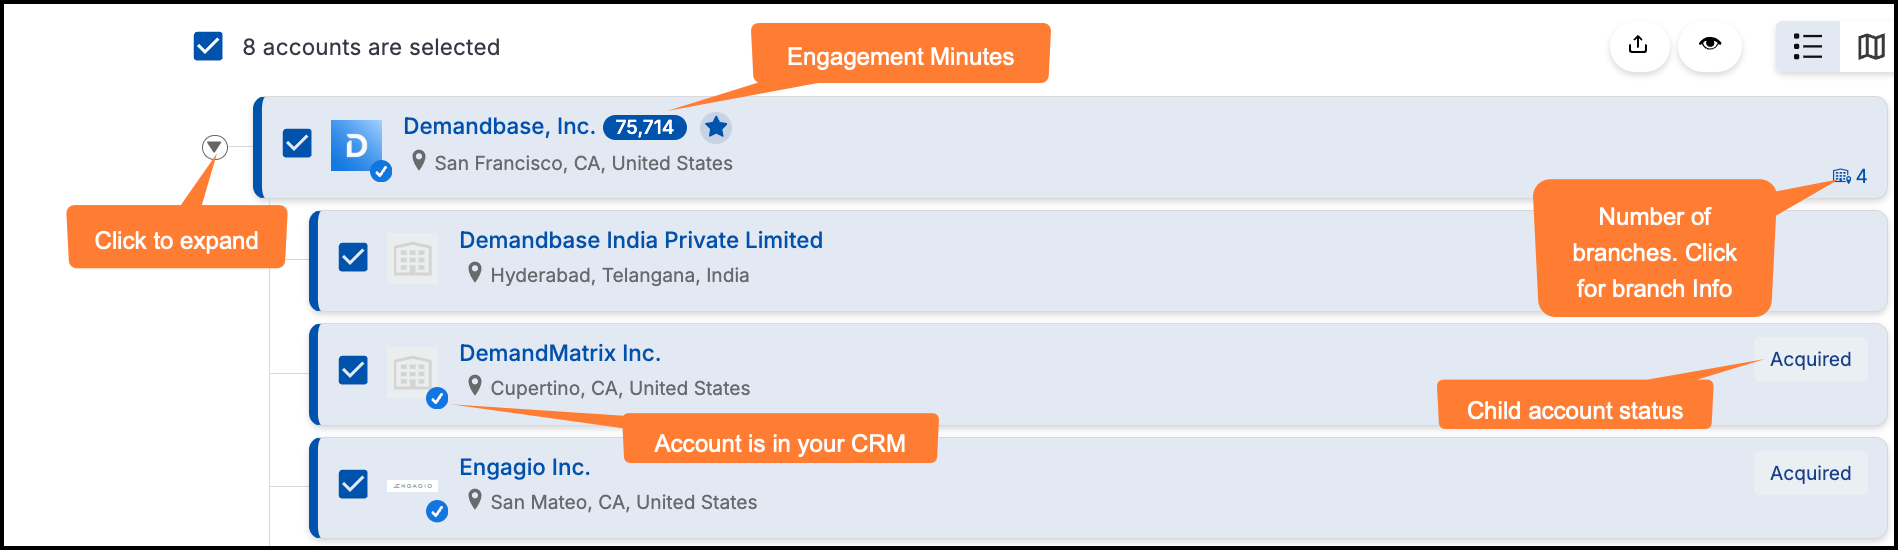Click the export/share icon
This screenshot has width=1898, height=550.
point(1638,46)
